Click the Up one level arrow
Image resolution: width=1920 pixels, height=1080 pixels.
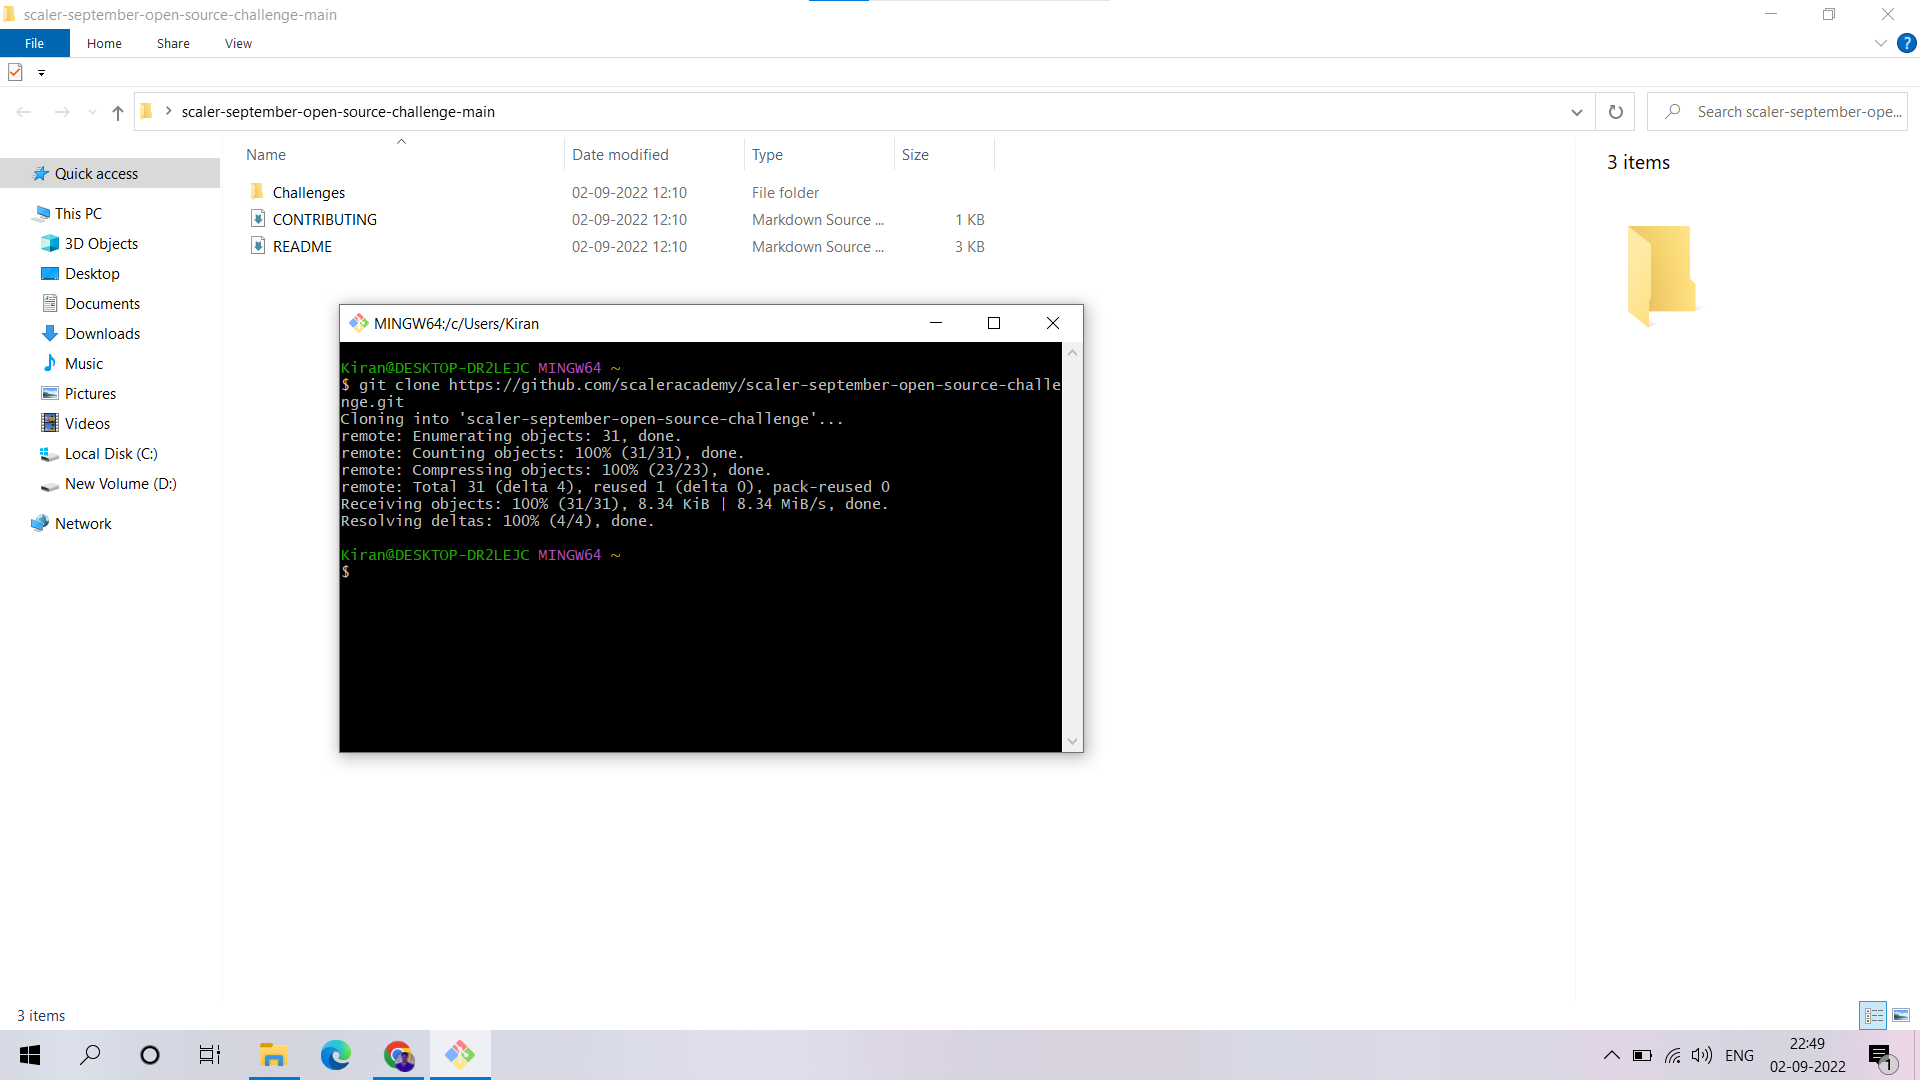(x=118, y=112)
